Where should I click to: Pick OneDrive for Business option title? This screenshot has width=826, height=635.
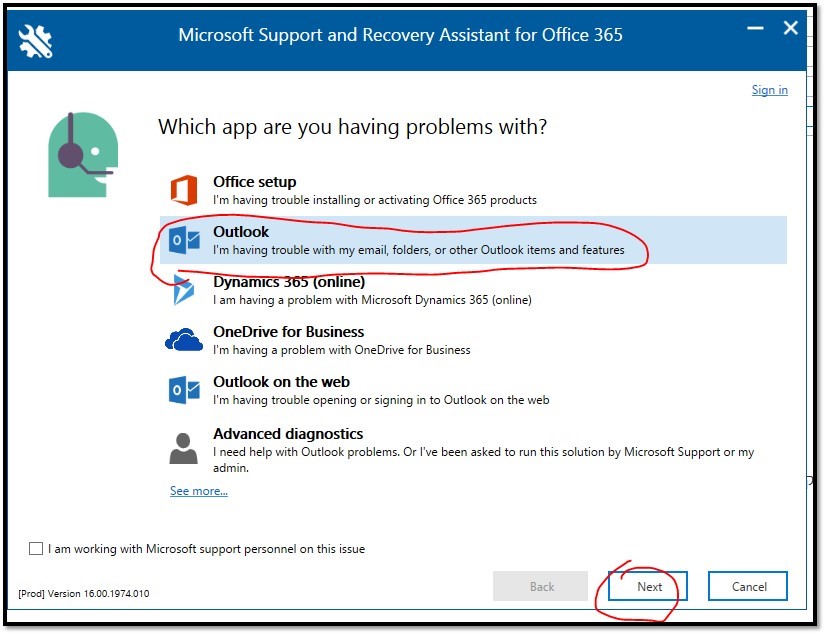coord(288,332)
